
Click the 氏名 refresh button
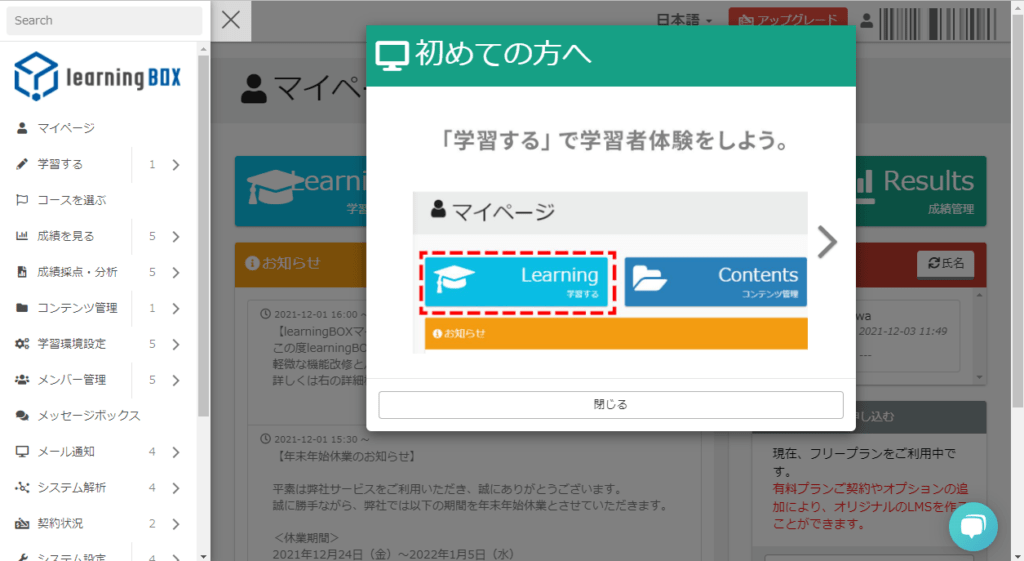click(x=946, y=263)
